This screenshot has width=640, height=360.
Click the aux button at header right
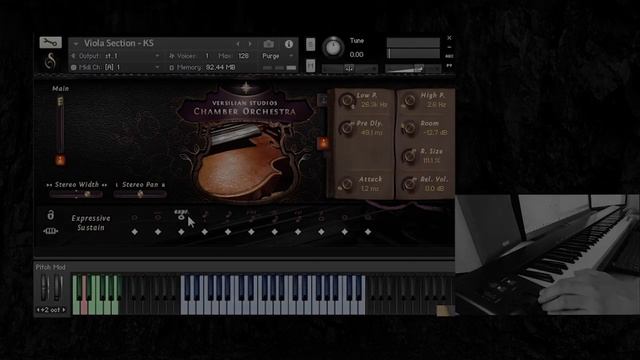pos(449,56)
